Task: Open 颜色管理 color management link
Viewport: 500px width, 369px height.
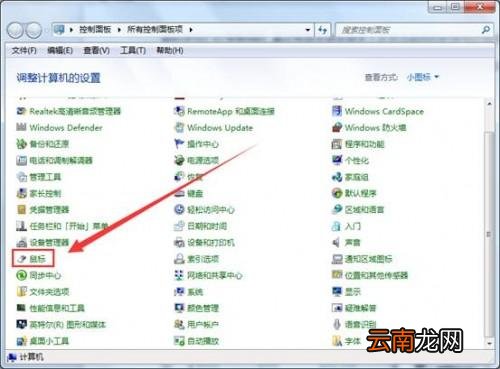Action: 203,308
